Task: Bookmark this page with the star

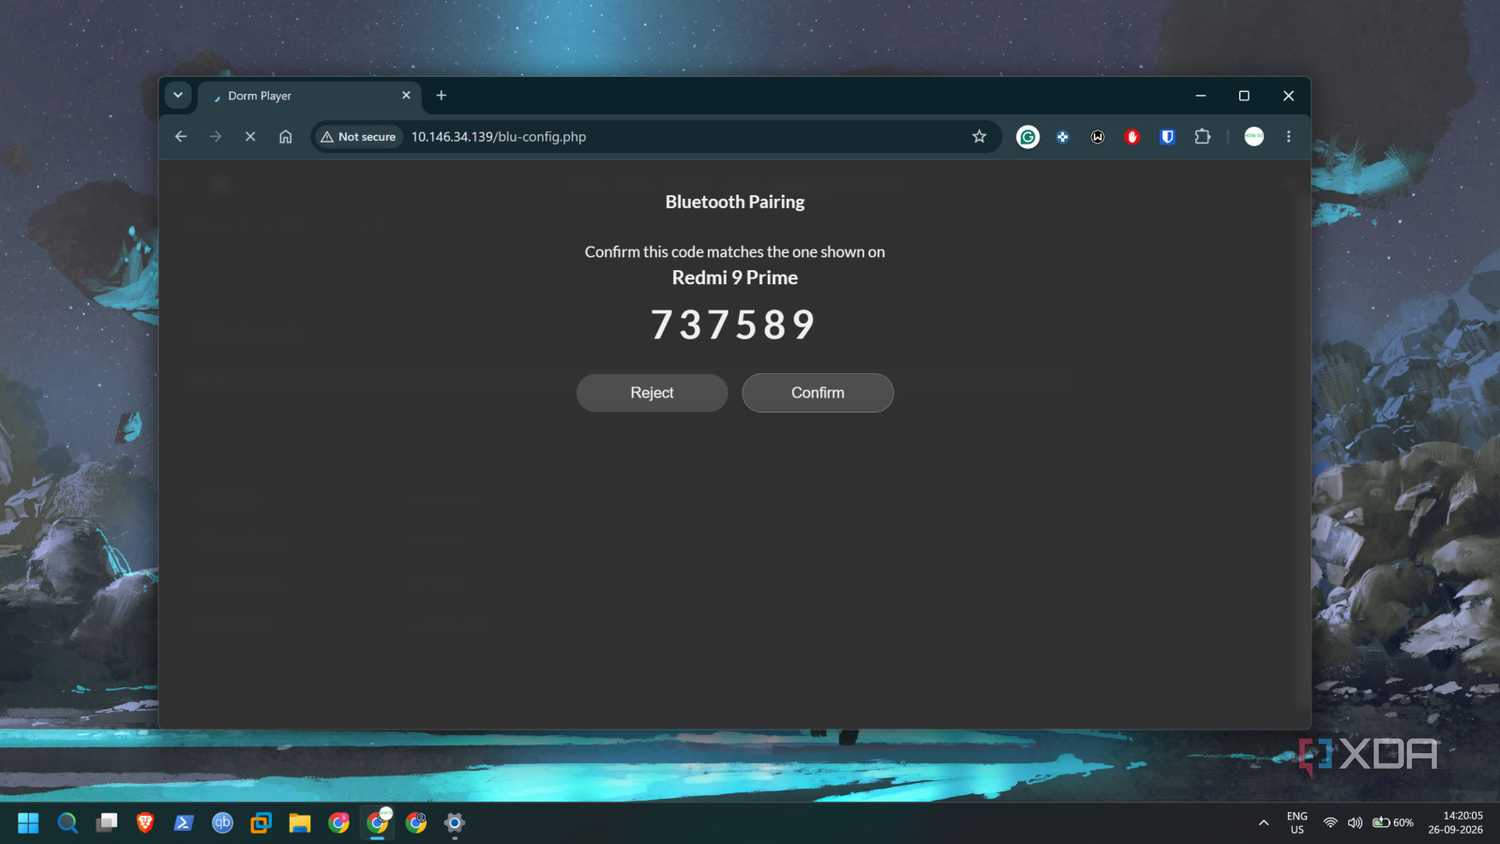Action: click(979, 137)
